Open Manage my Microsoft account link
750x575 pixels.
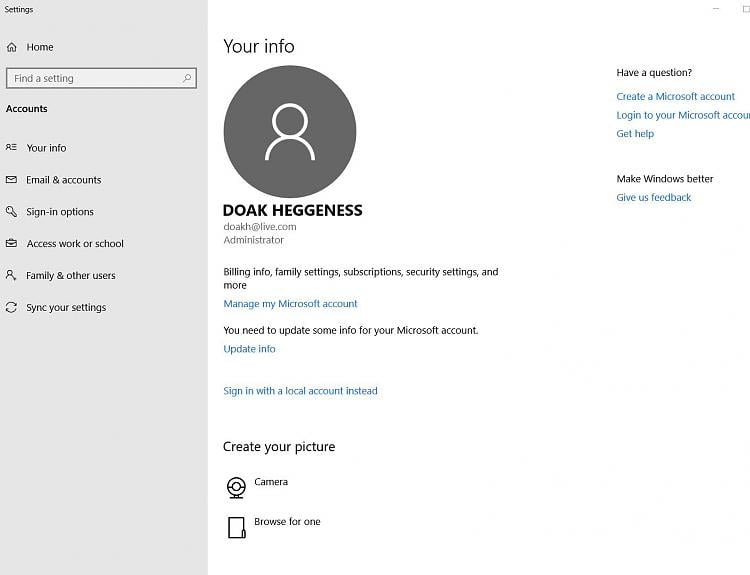[x=290, y=304]
